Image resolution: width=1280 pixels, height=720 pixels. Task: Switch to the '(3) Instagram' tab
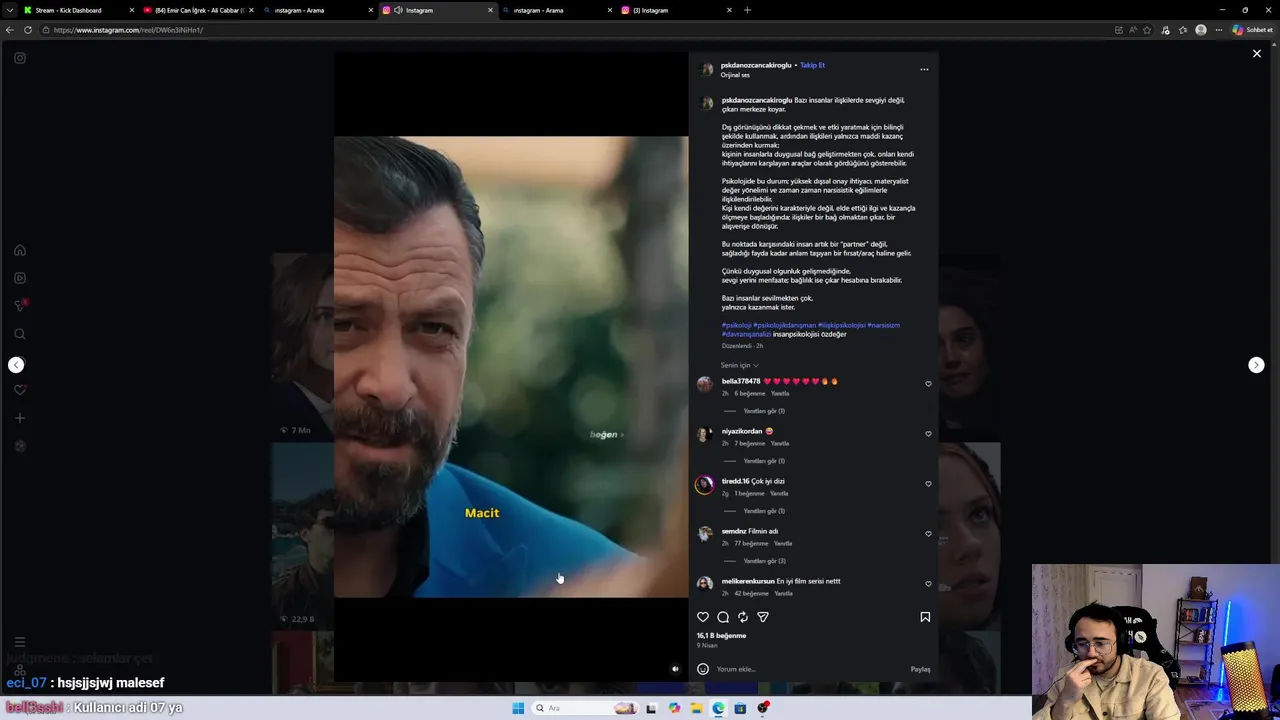pos(677,10)
